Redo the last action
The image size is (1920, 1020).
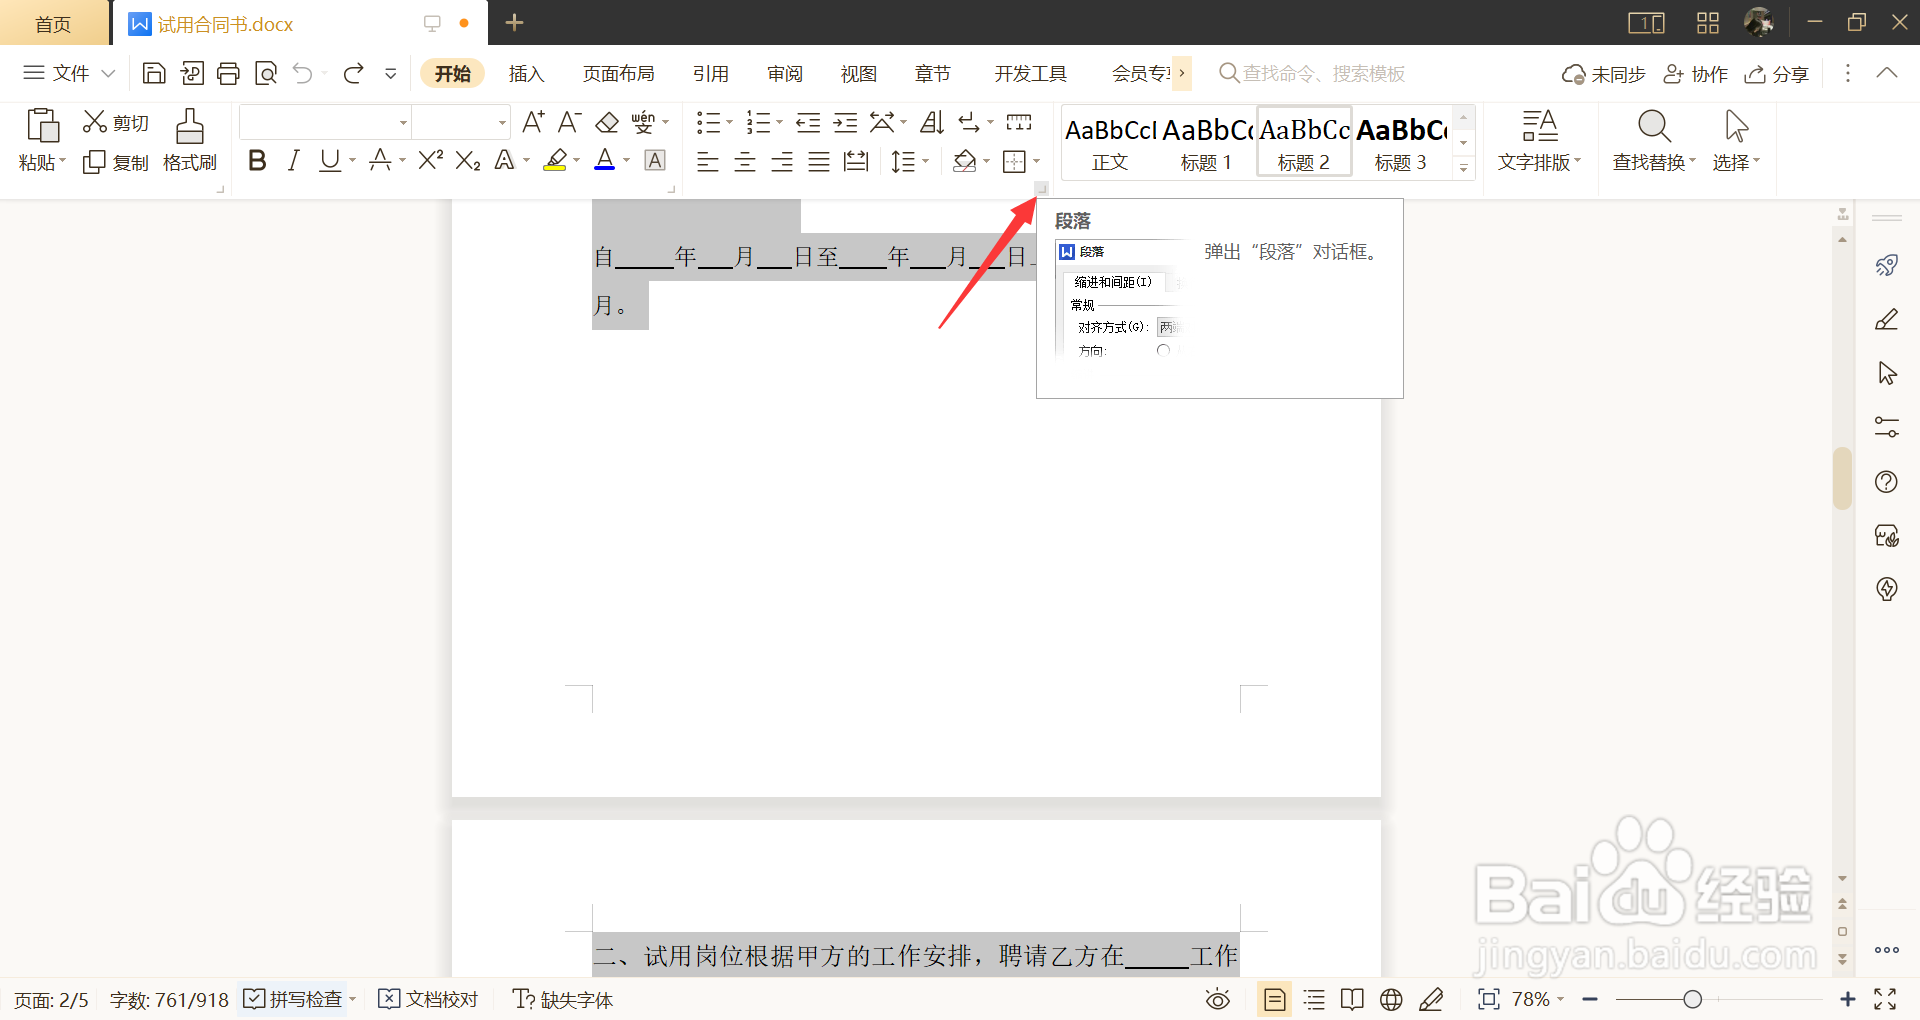click(353, 73)
